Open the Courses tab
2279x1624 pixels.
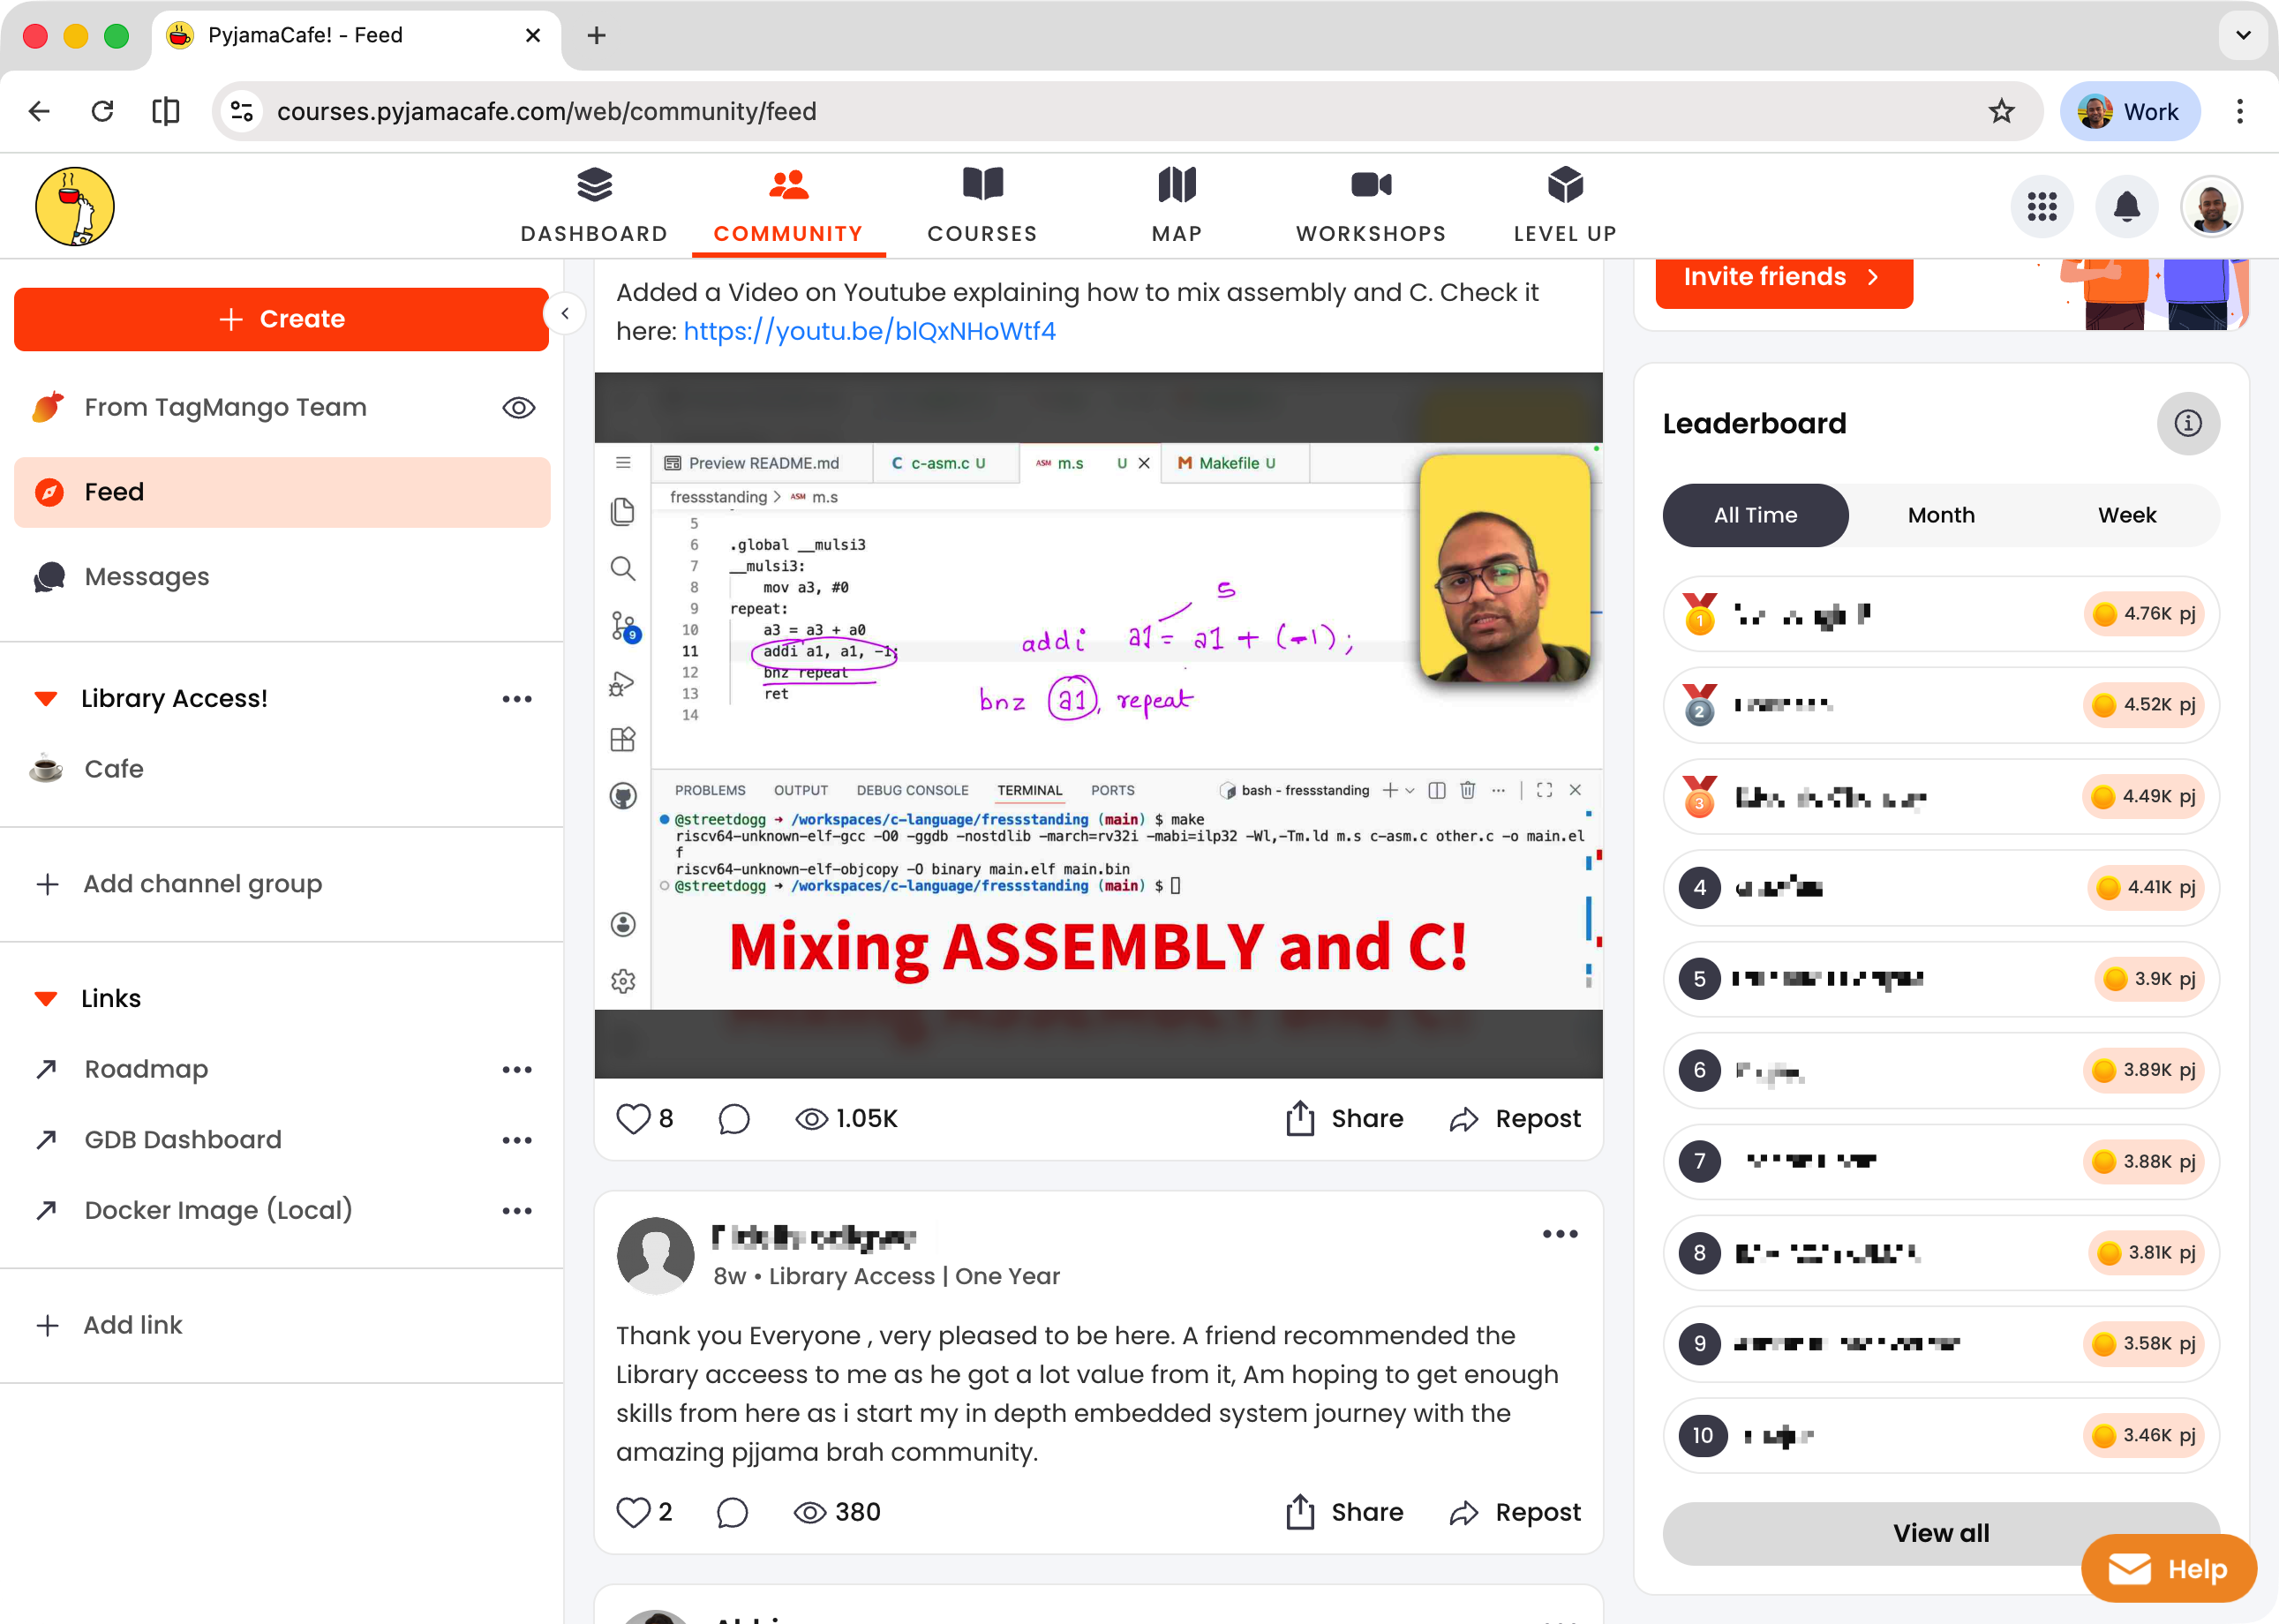pos(981,206)
